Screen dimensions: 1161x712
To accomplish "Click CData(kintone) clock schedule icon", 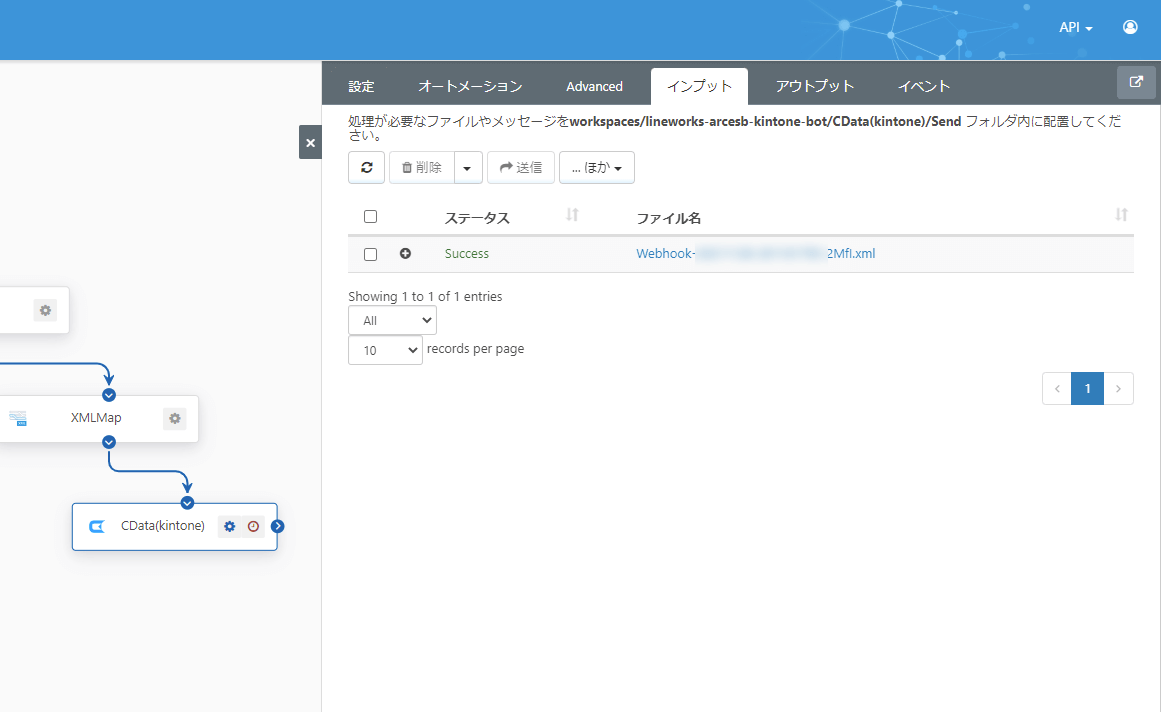I will [x=253, y=526].
